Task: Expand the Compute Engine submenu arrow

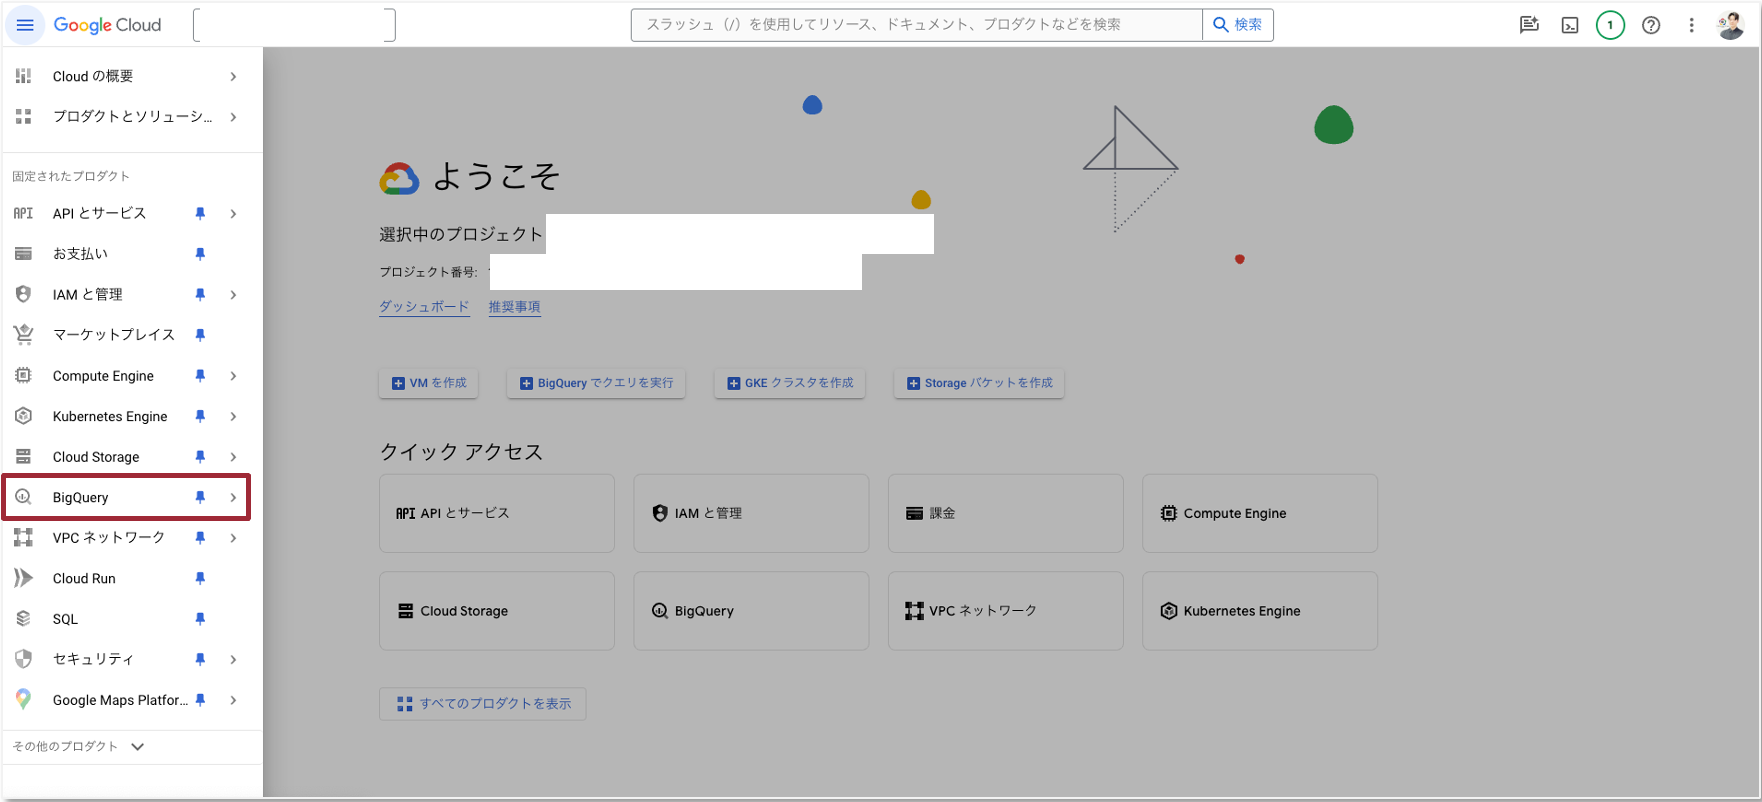Action: [x=233, y=376]
